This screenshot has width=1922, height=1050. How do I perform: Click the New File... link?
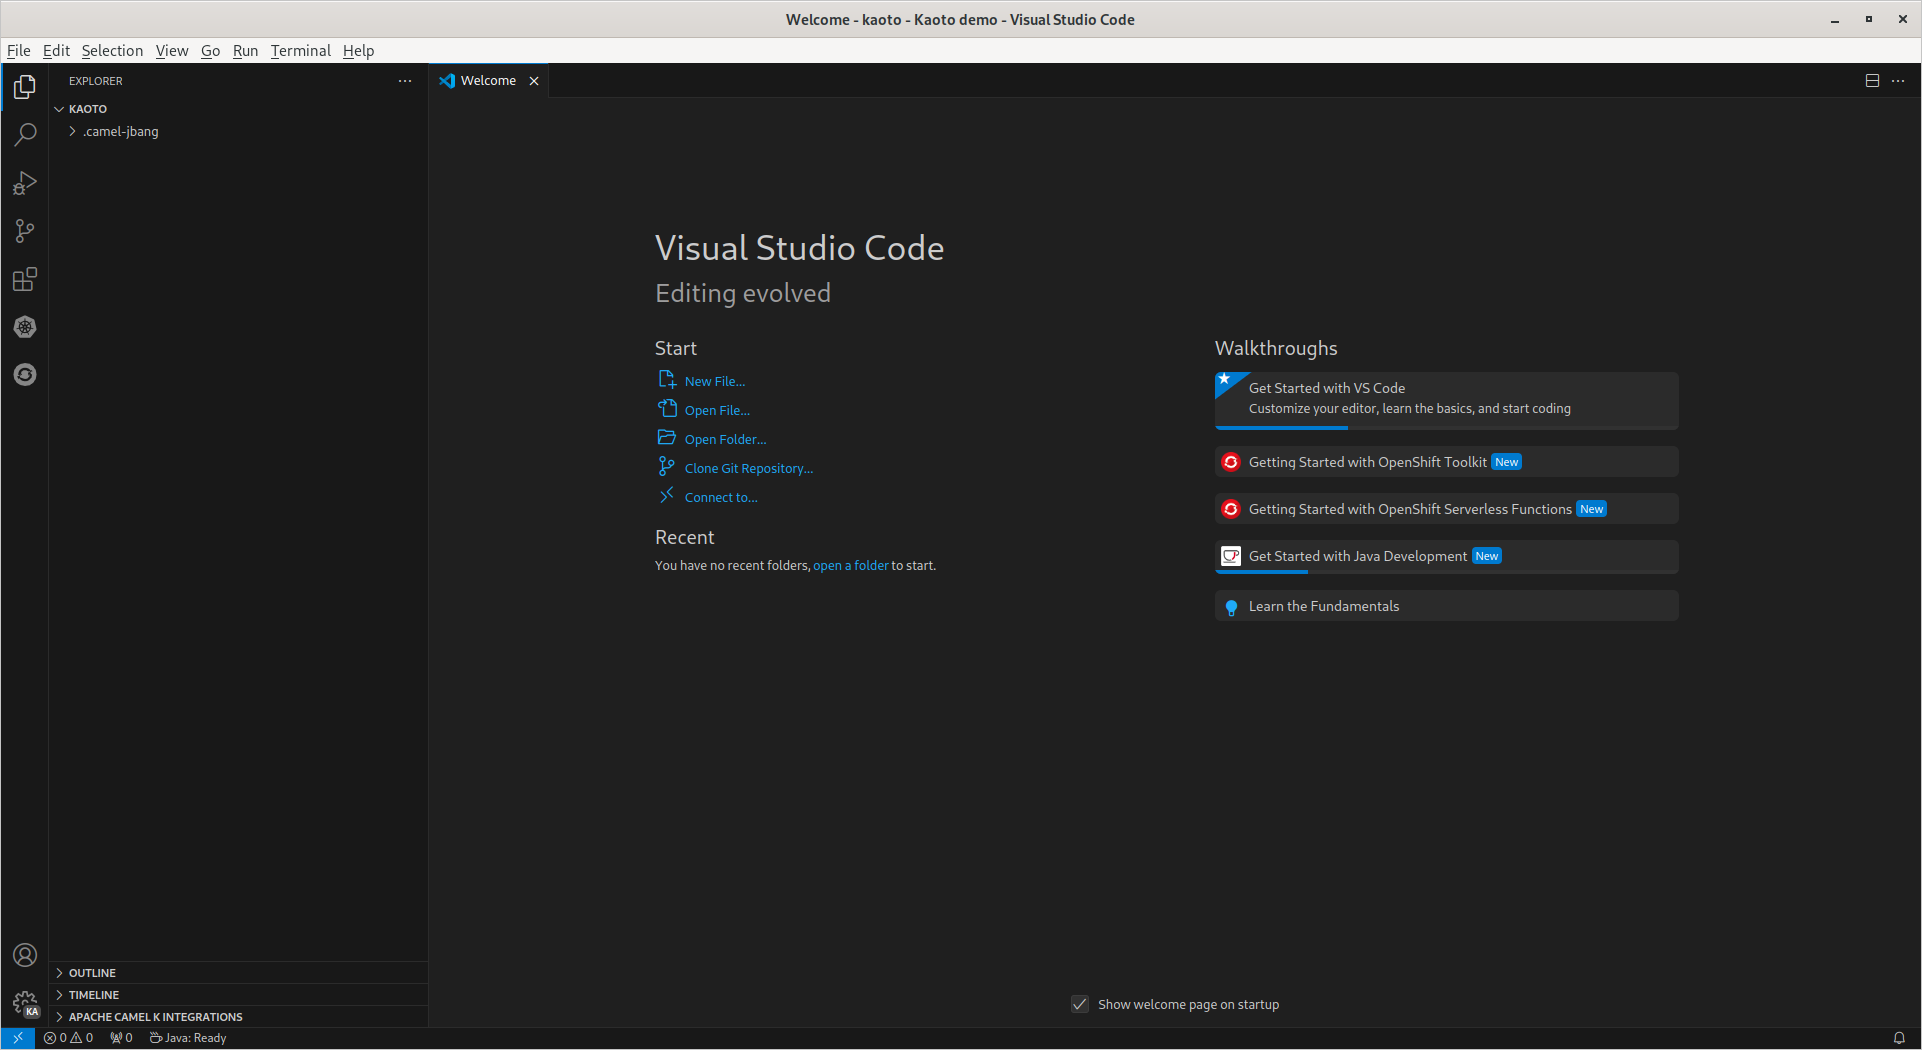[x=715, y=381]
